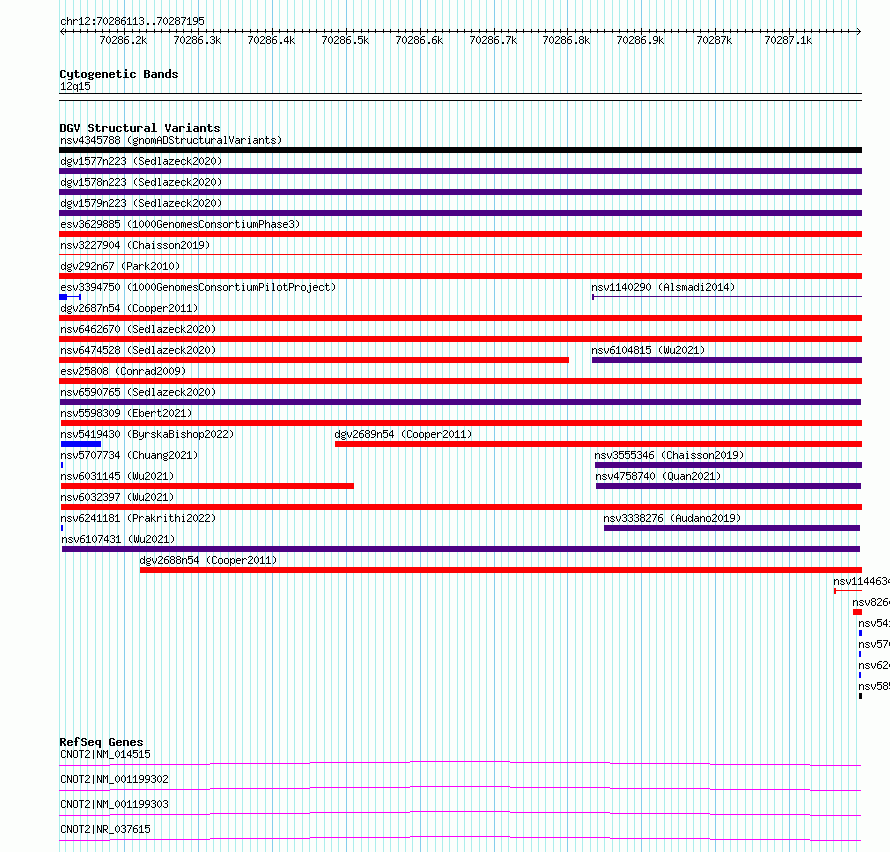Open nsv5419430 ByrskaBishop2022 variant label
Viewport: 890px width, 852px height.
point(147,434)
